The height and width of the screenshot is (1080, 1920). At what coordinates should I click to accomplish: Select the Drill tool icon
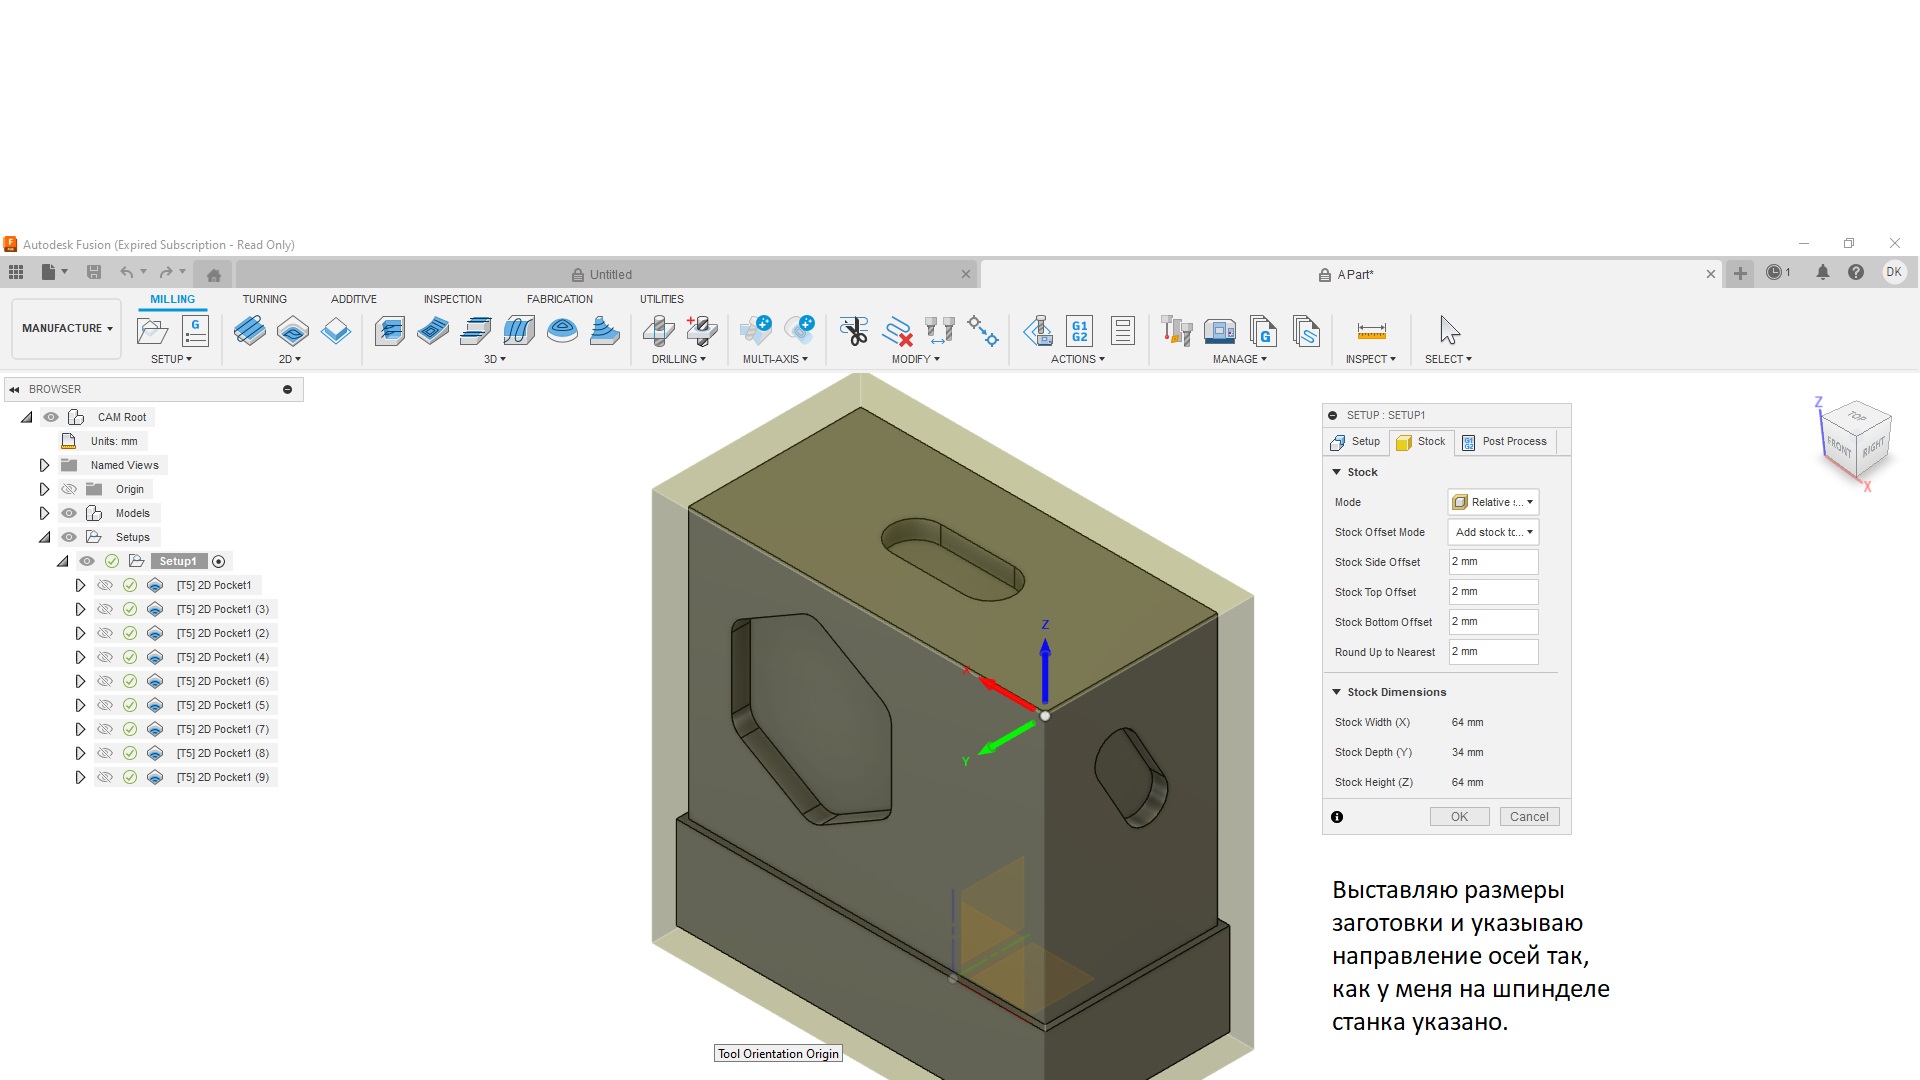pyautogui.click(x=658, y=331)
